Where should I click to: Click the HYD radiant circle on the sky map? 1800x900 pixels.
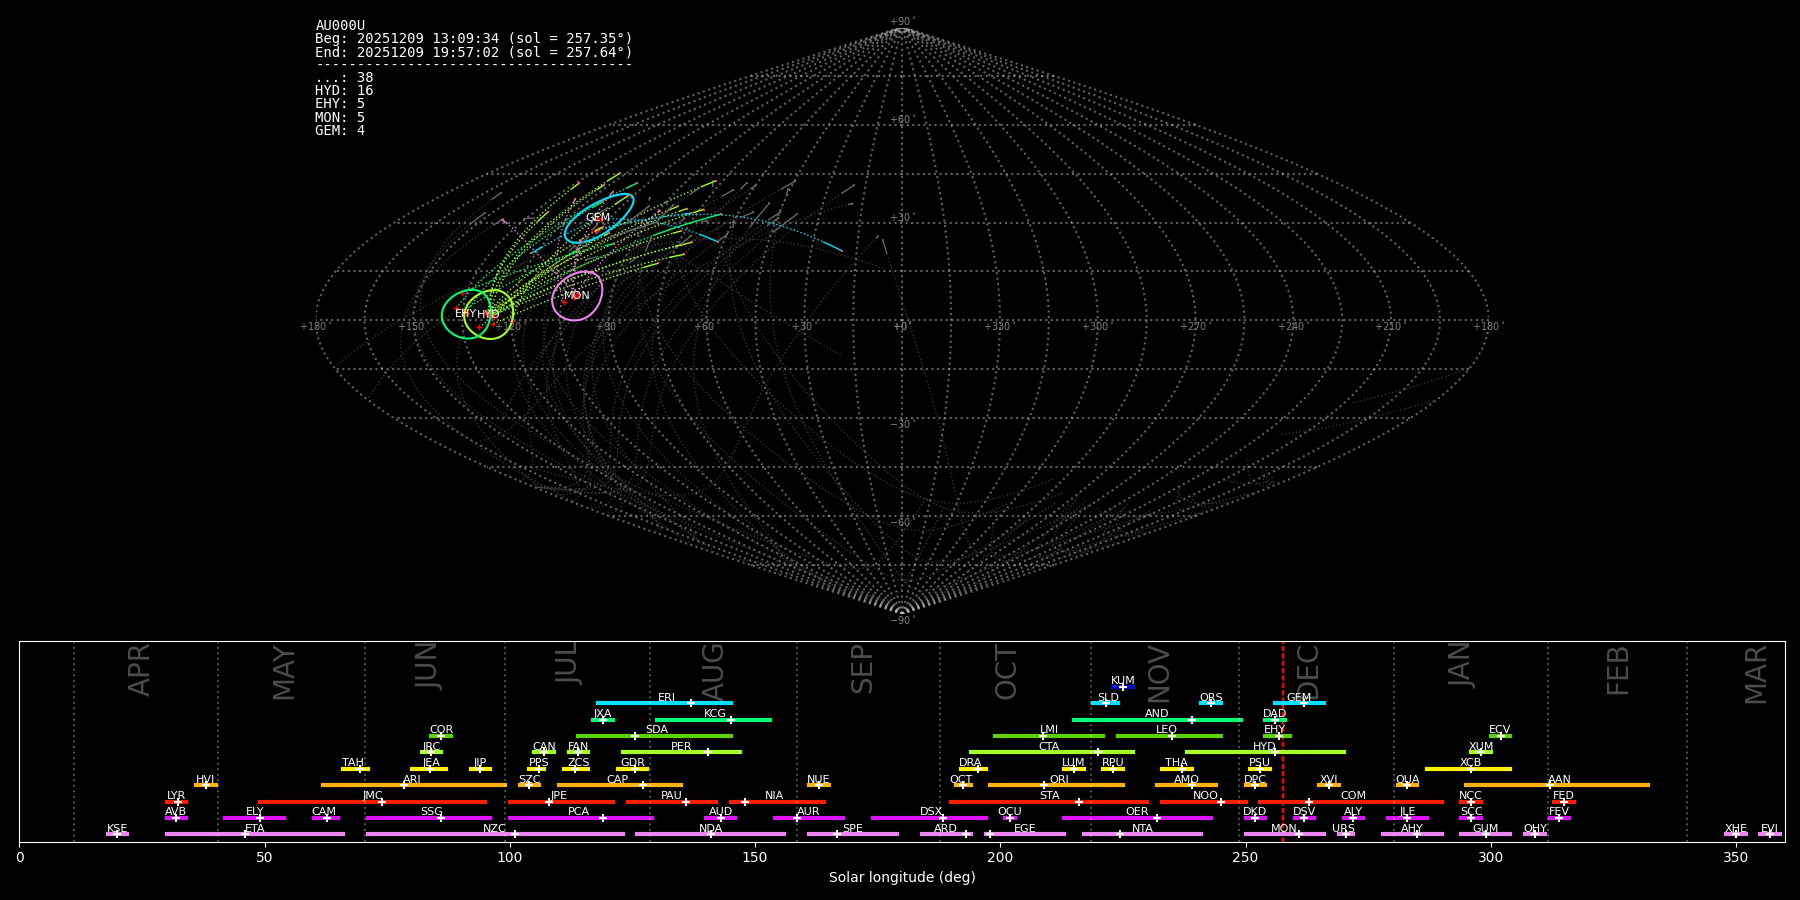pos(489,314)
